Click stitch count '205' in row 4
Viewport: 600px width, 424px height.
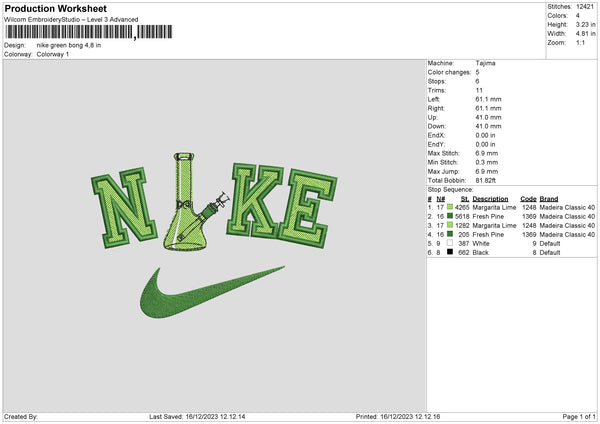click(464, 235)
